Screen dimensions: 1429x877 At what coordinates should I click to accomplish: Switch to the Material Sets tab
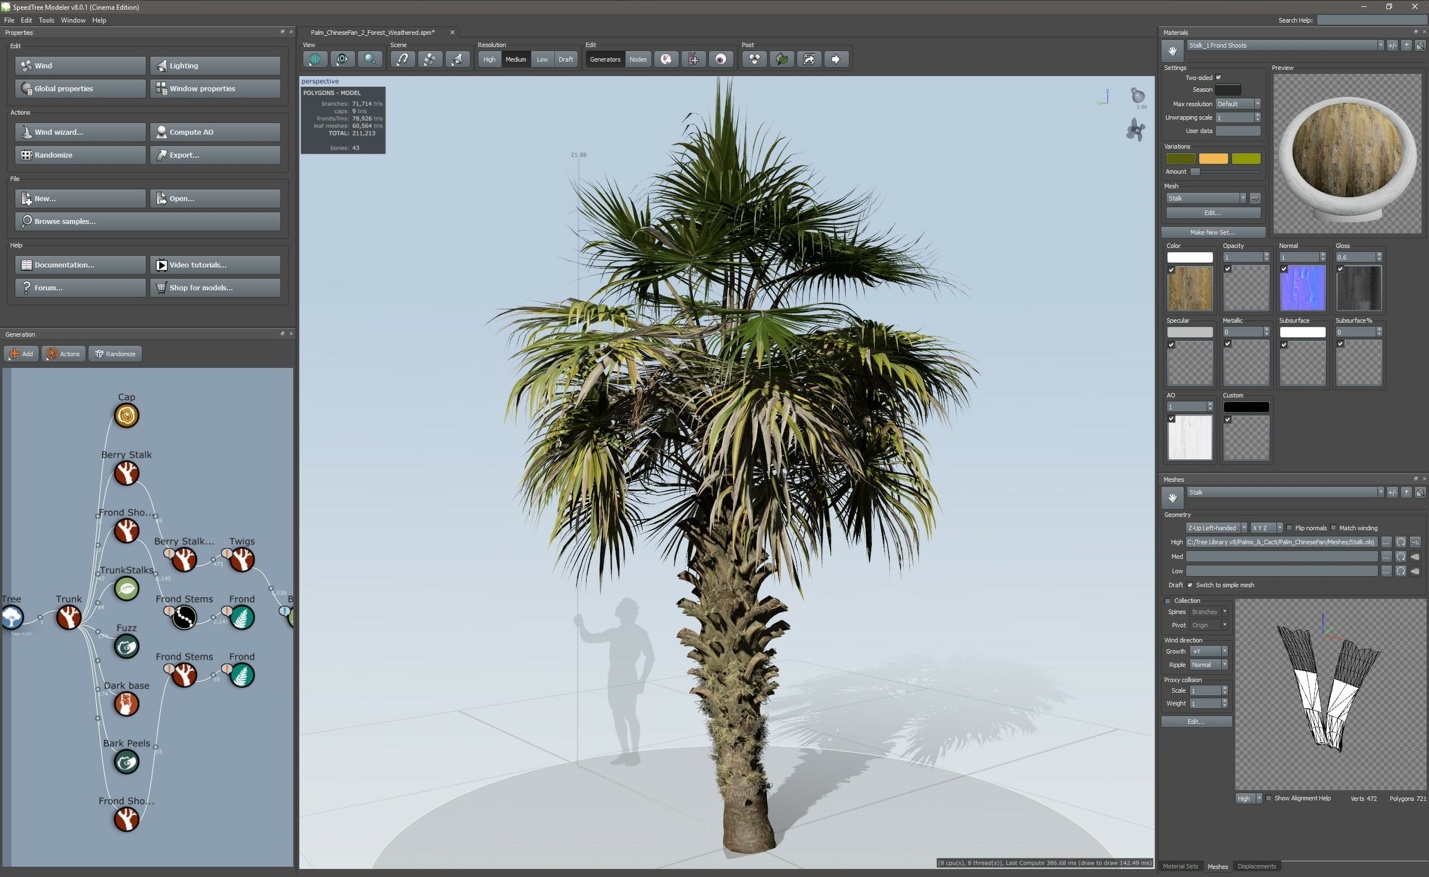tap(1180, 866)
